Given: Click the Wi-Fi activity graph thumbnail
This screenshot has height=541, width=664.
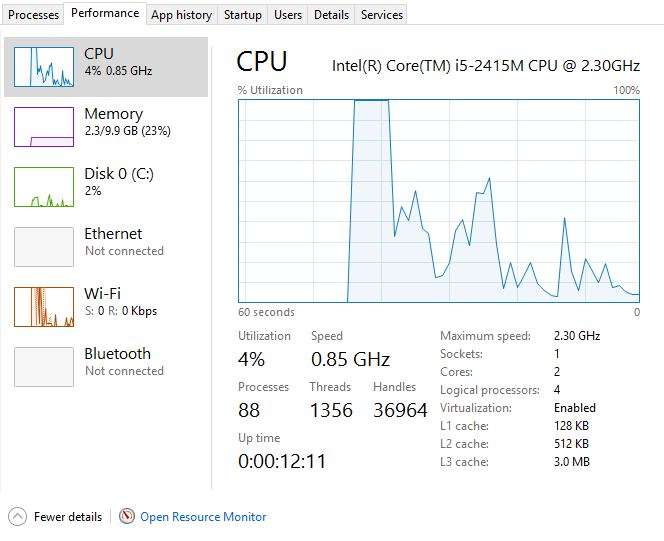Looking at the screenshot, I should point(44,307).
